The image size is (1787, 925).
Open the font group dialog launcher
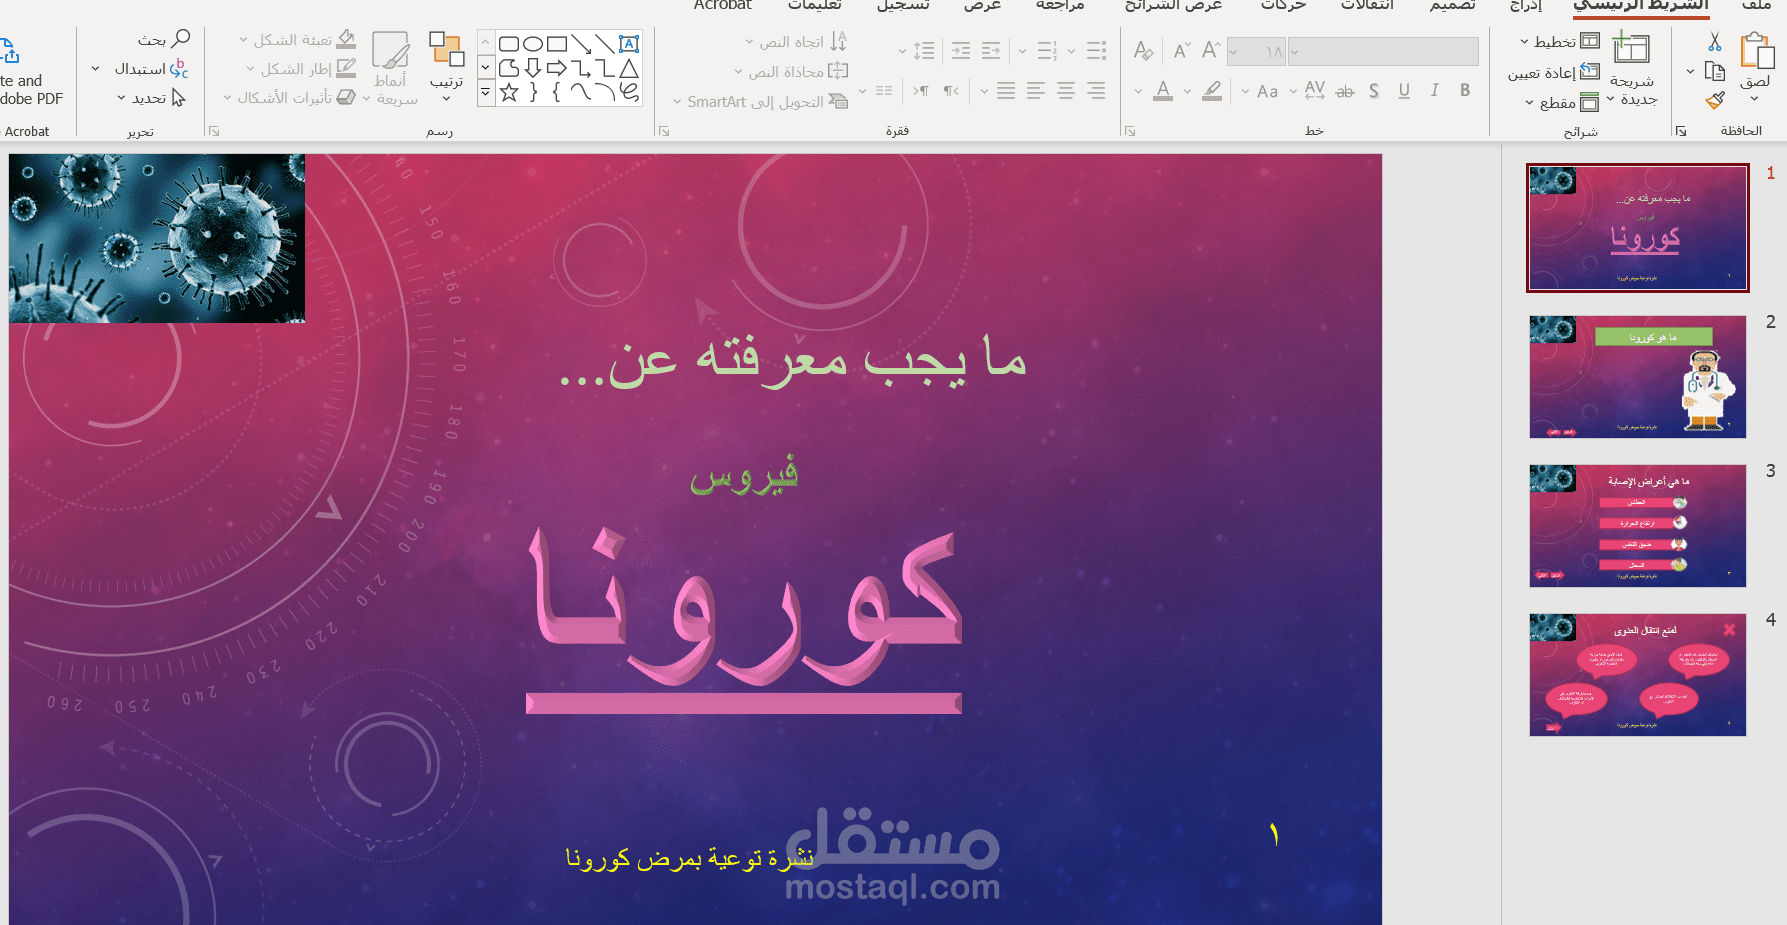point(1130,131)
